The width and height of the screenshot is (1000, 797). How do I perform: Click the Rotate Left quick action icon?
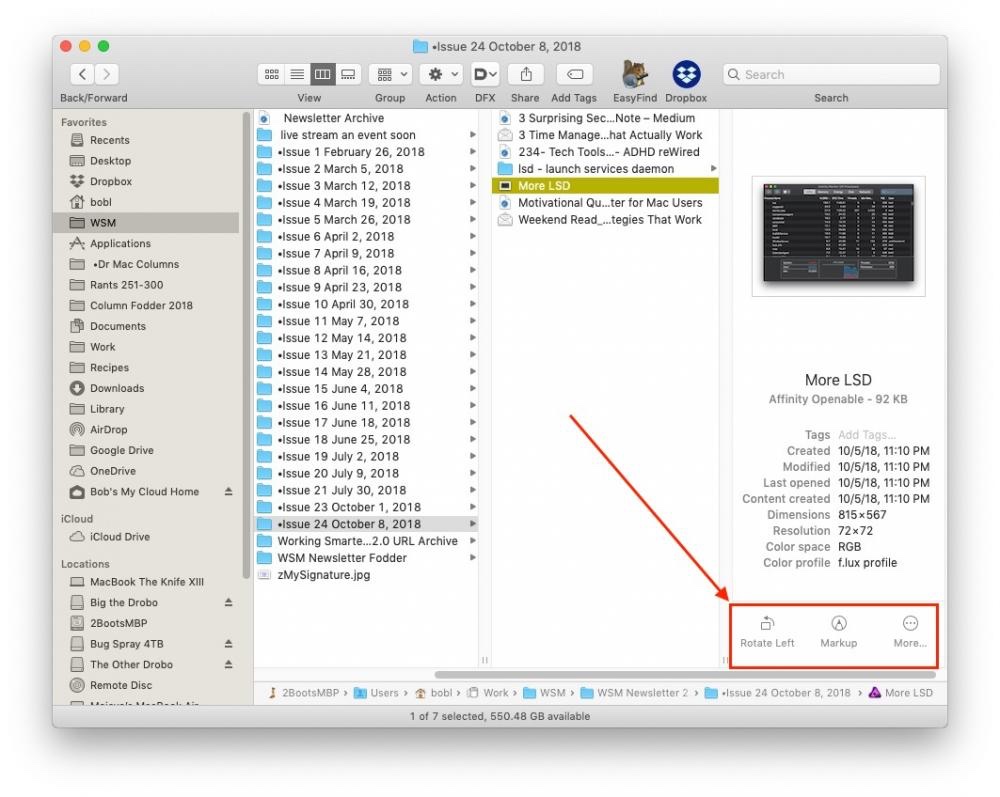[767, 624]
